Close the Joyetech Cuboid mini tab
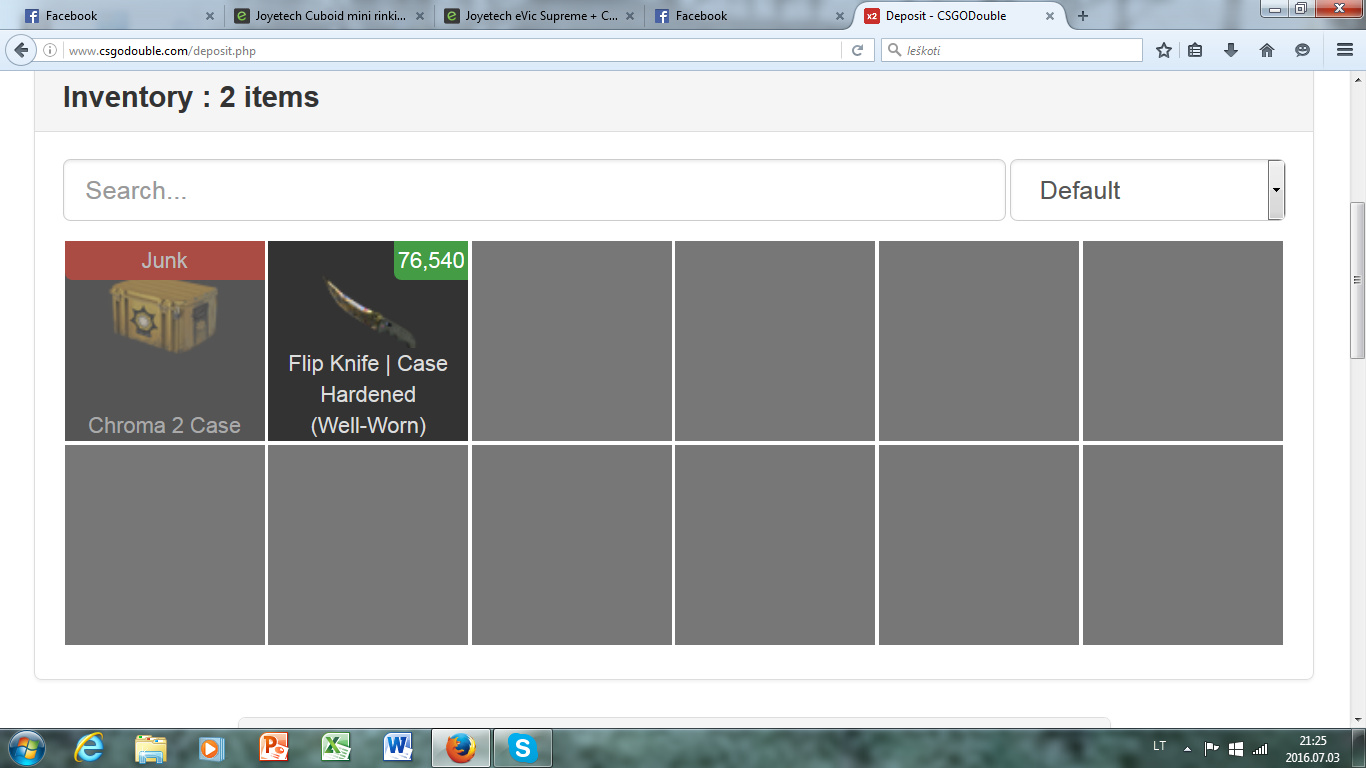 (420, 16)
